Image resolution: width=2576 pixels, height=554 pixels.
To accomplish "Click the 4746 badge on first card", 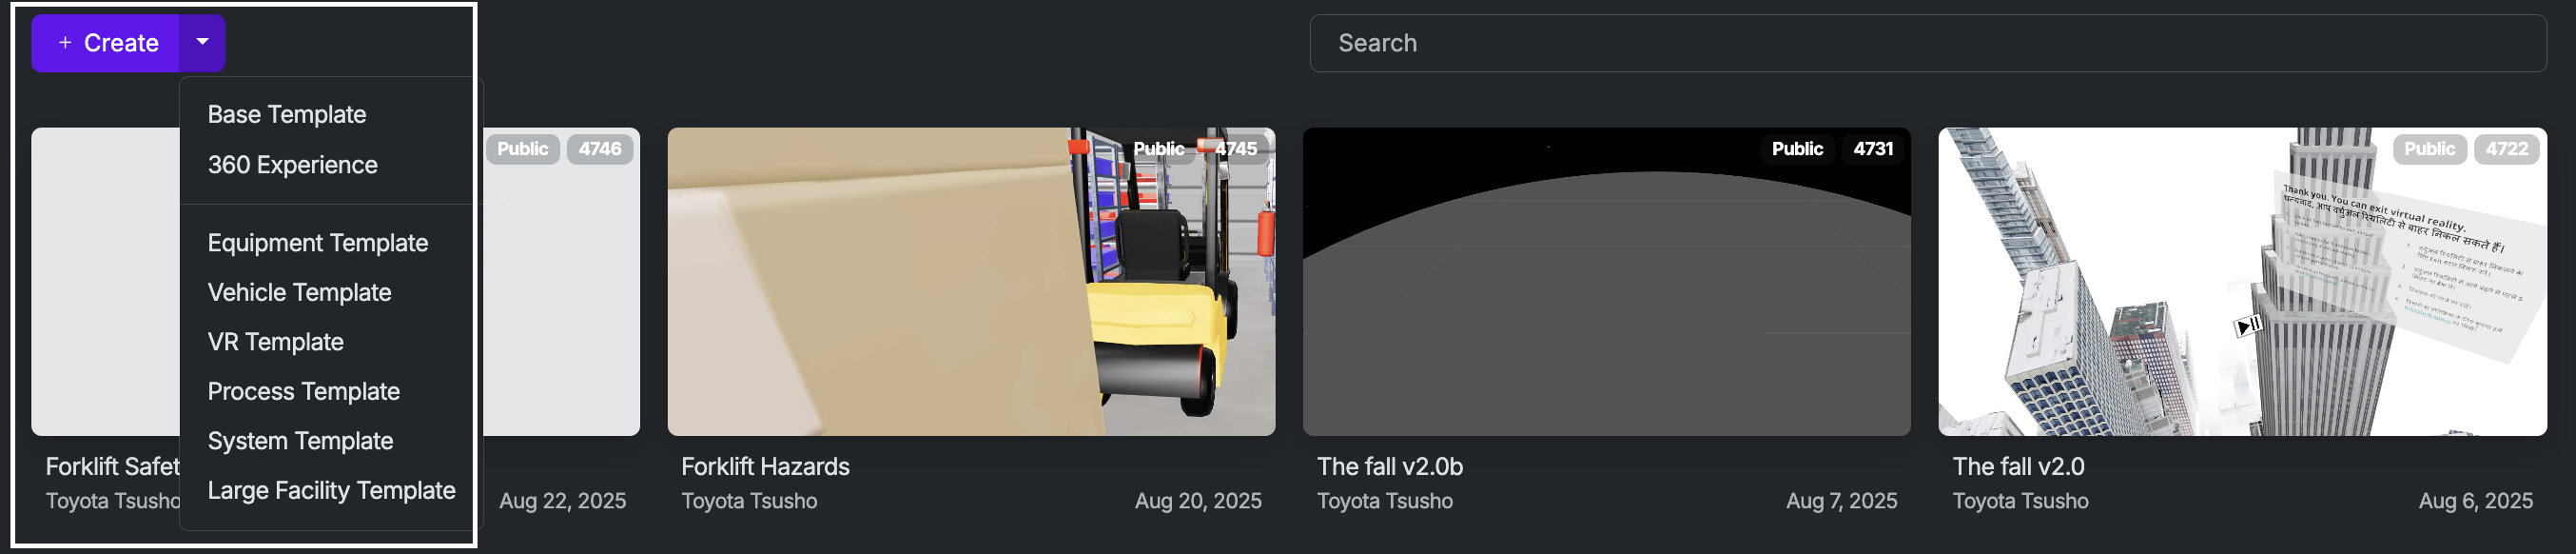I will pos(600,149).
